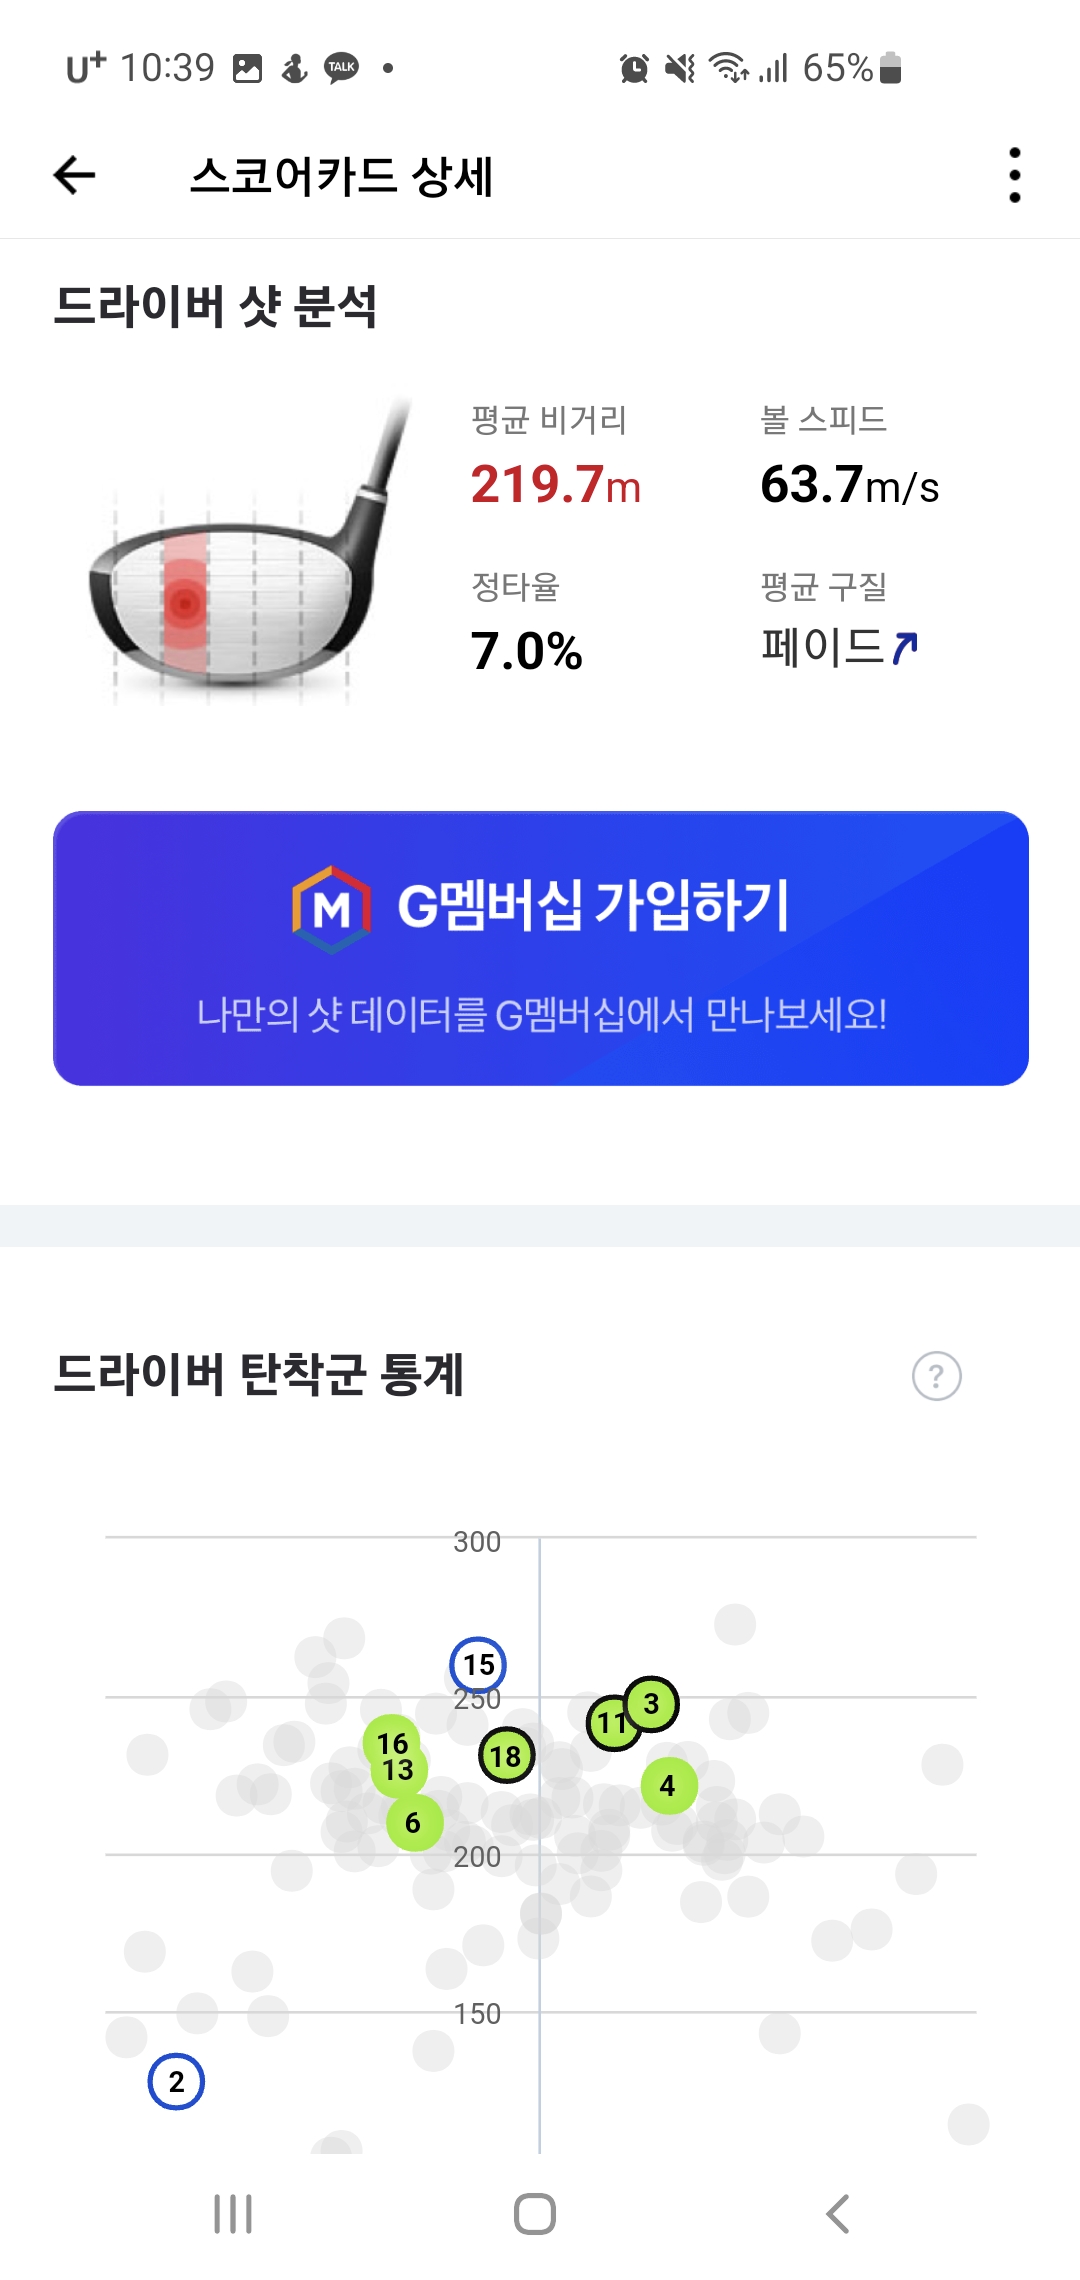Open the three-dot more options menu
This screenshot has height=2280, width=1080.
point(1015,176)
